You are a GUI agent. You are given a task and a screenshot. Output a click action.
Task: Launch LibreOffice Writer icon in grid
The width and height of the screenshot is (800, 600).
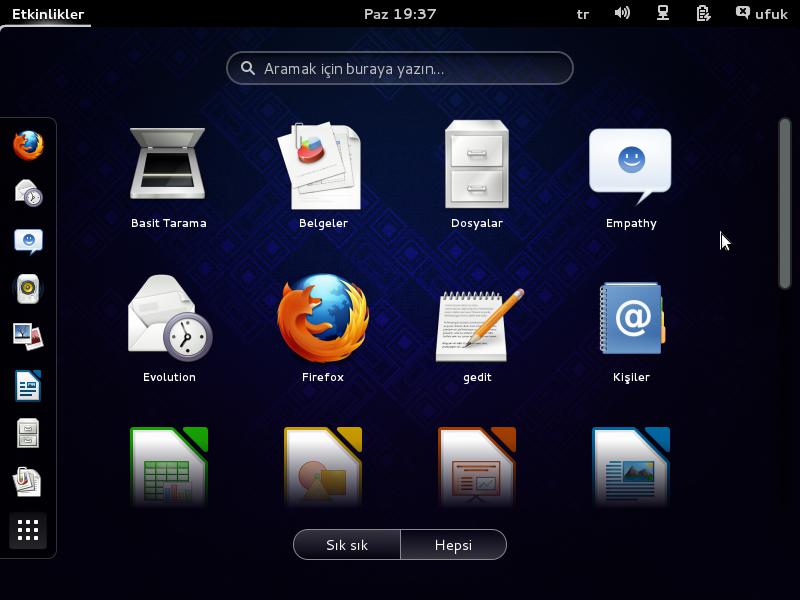click(631, 466)
